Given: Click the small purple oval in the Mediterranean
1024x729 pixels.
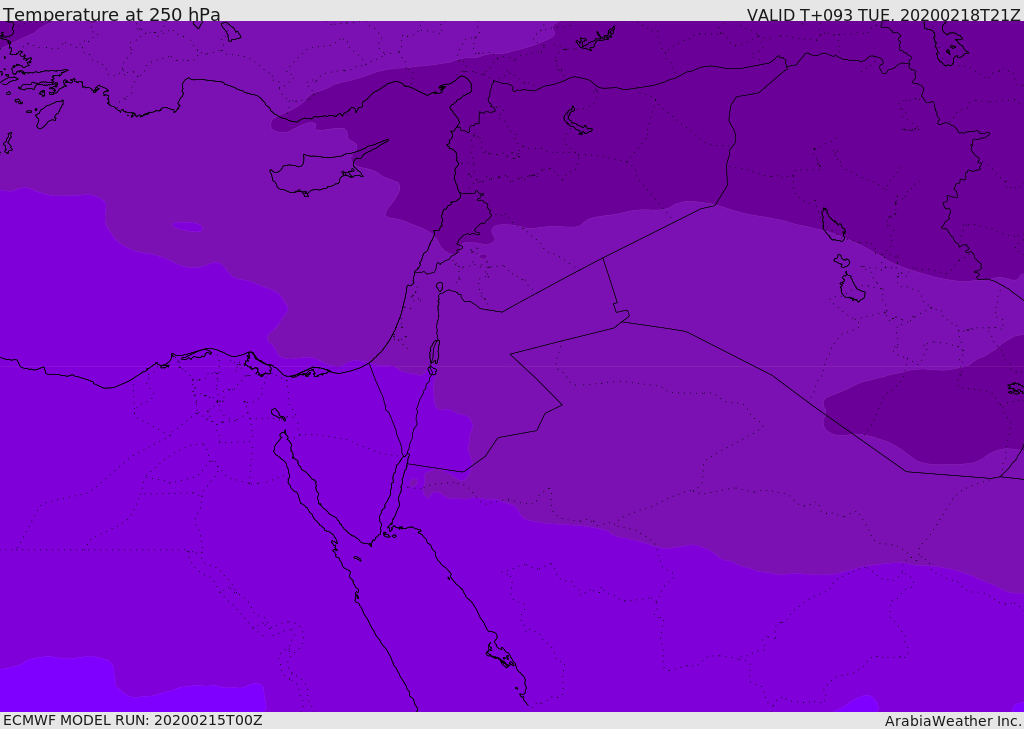Looking at the screenshot, I should point(187,227).
